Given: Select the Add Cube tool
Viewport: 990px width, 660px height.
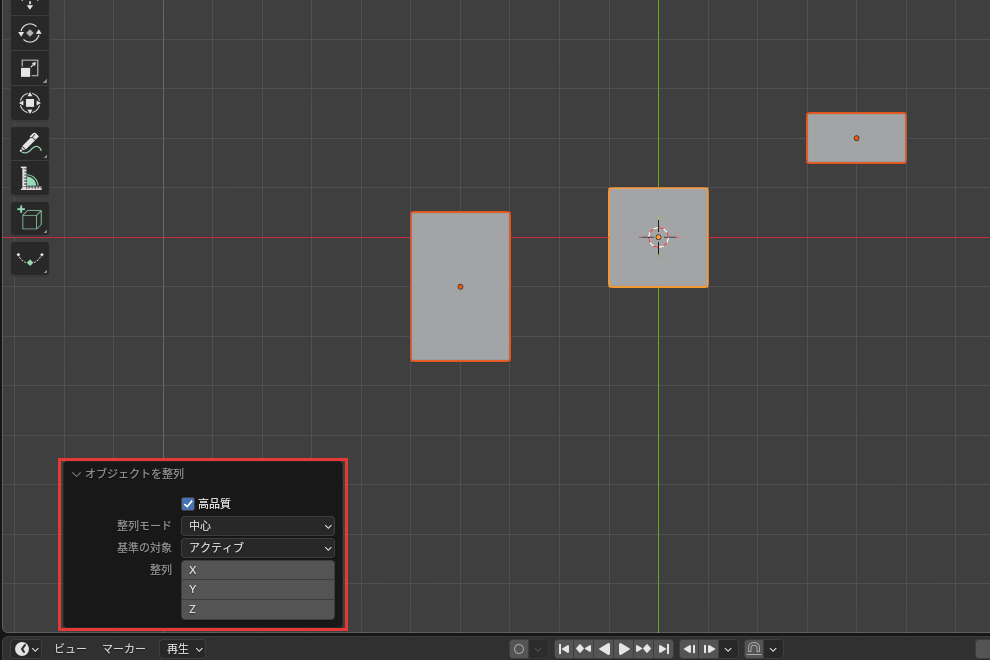Looking at the screenshot, I should coord(30,219).
